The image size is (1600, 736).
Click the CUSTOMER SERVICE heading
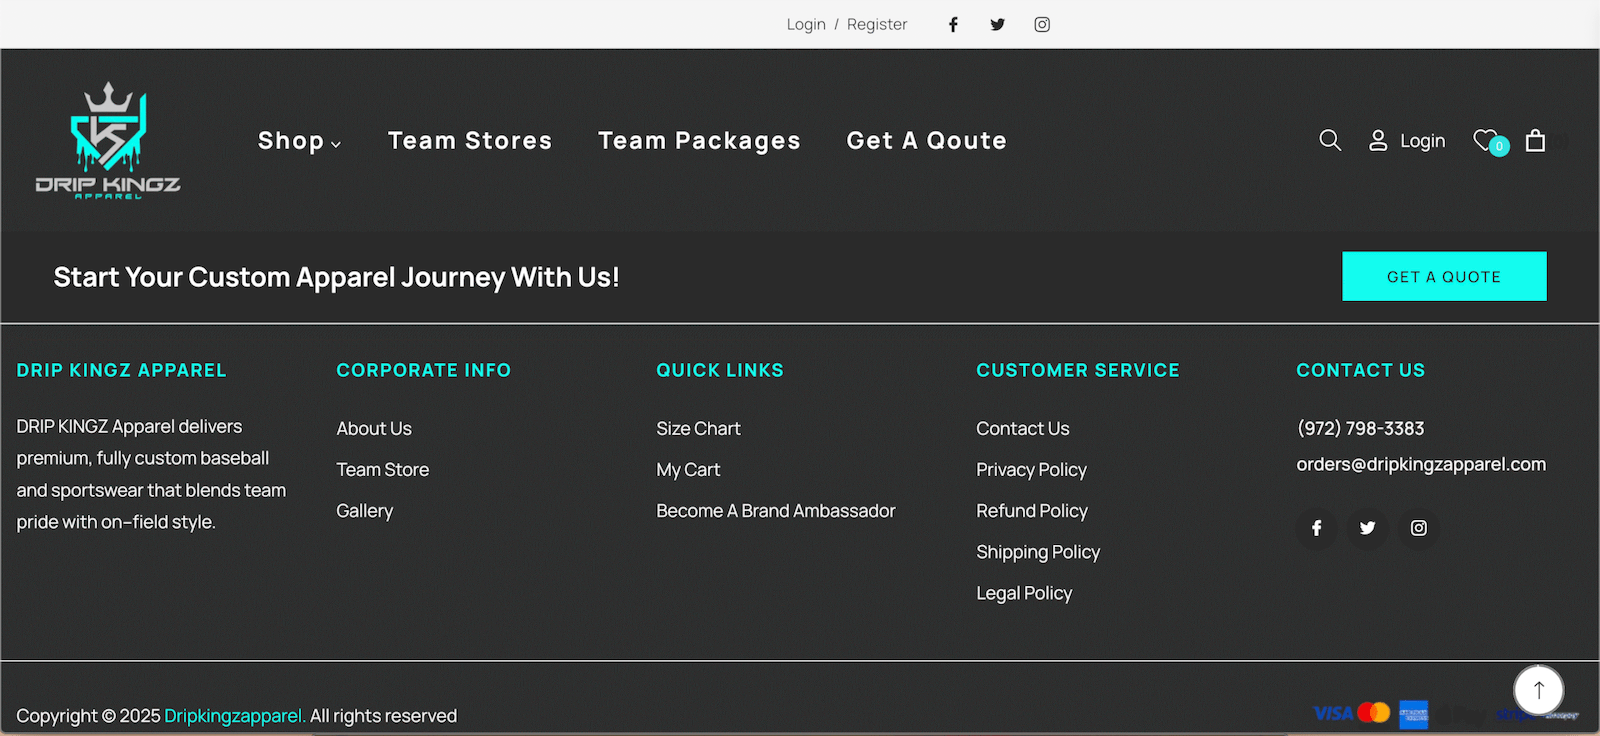click(x=1078, y=370)
